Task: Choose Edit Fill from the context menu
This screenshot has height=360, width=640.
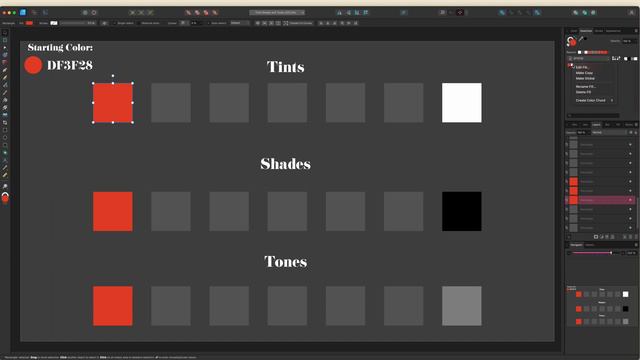Action: tap(582, 67)
